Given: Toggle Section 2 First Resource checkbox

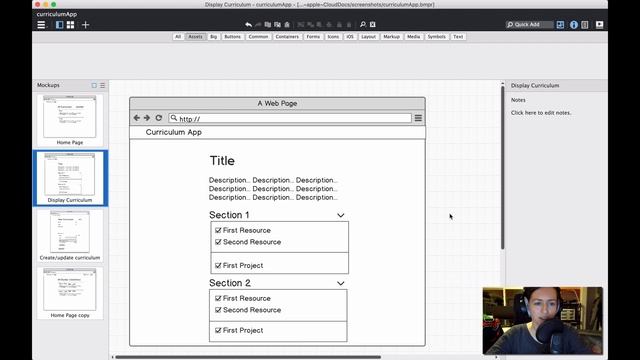Looking at the screenshot, I should pyautogui.click(x=218, y=298).
